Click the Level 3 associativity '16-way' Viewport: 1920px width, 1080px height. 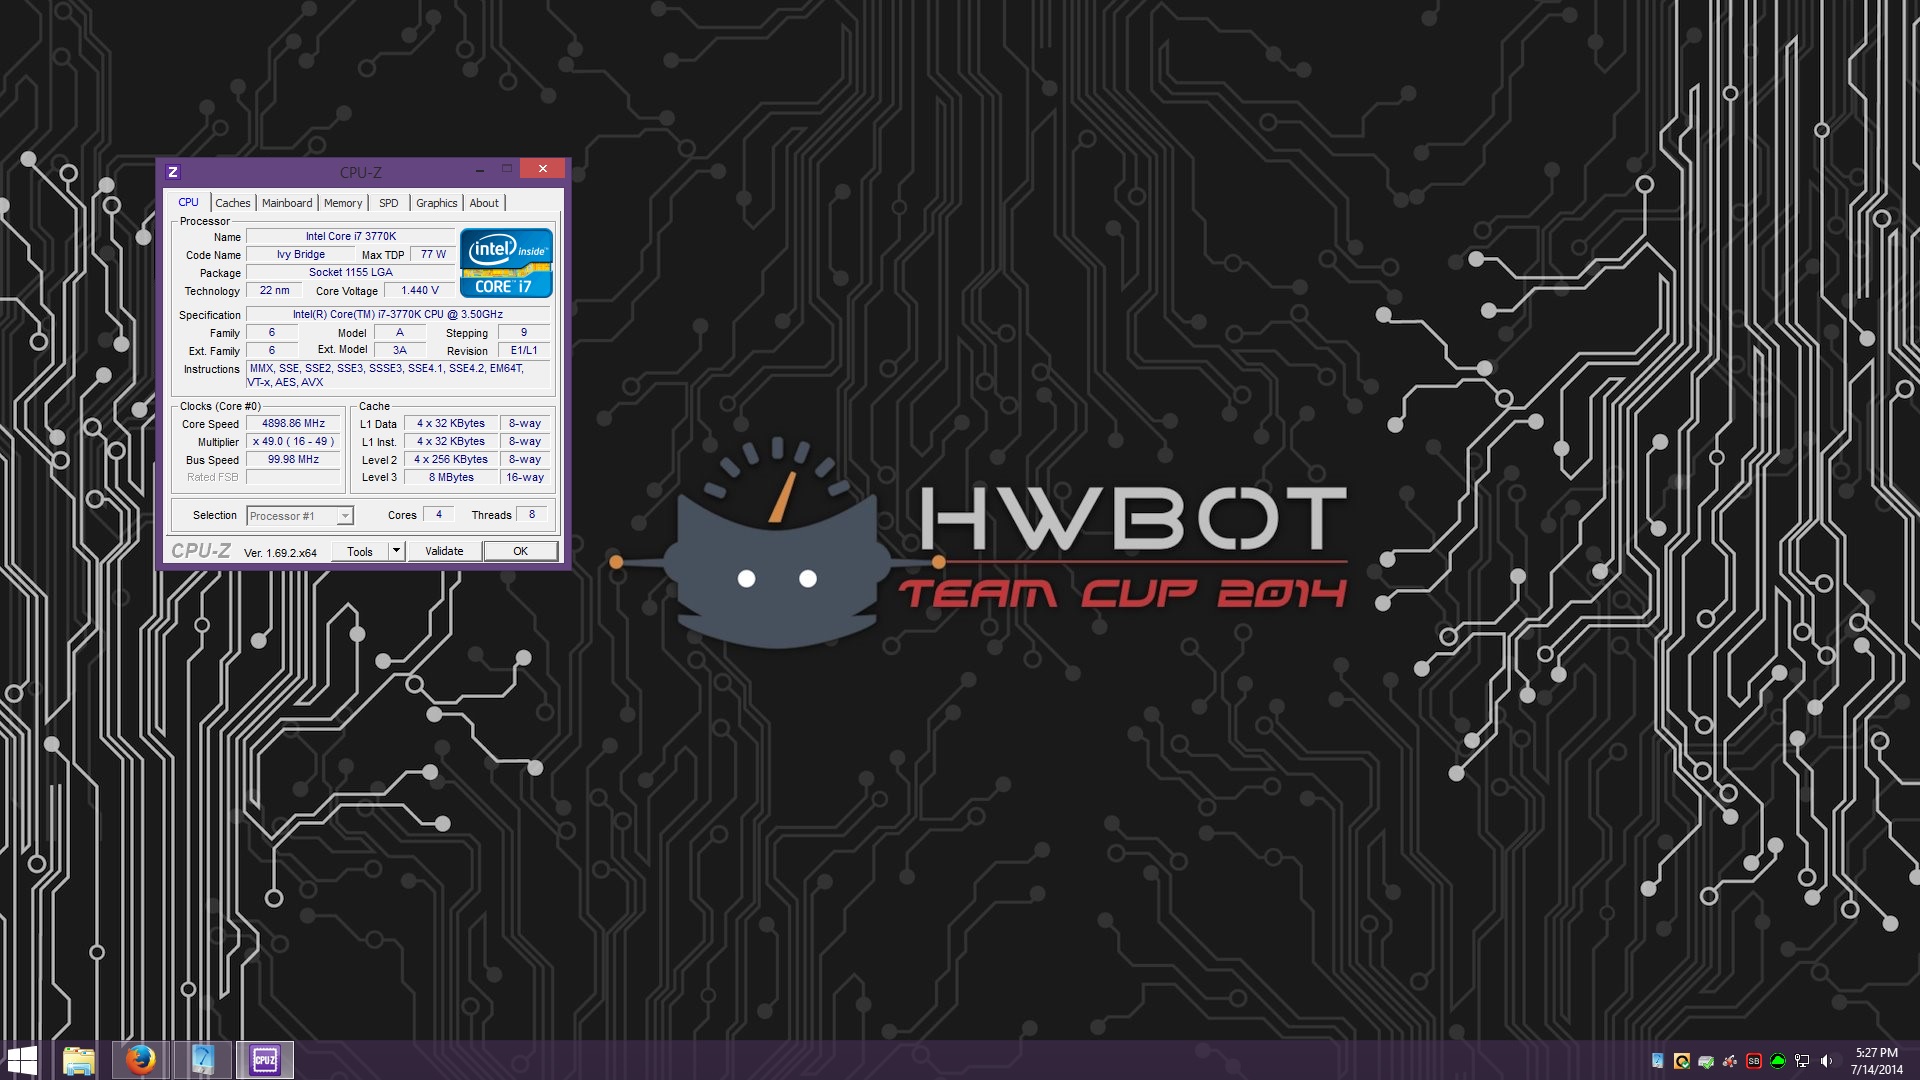point(525,478)
